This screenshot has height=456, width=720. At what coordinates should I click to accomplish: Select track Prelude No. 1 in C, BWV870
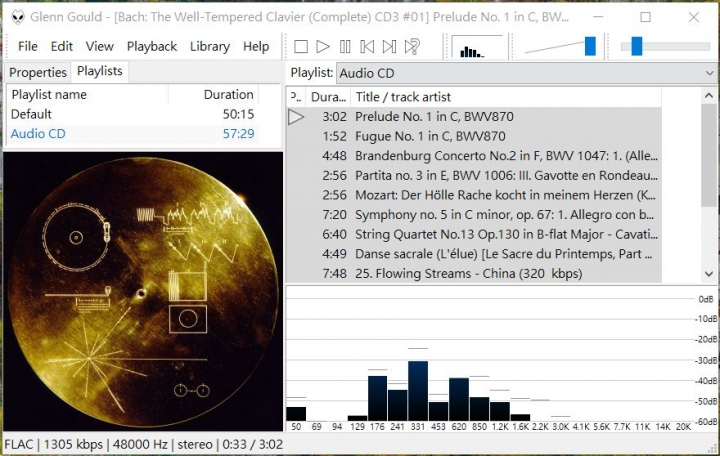pos(474,117)
